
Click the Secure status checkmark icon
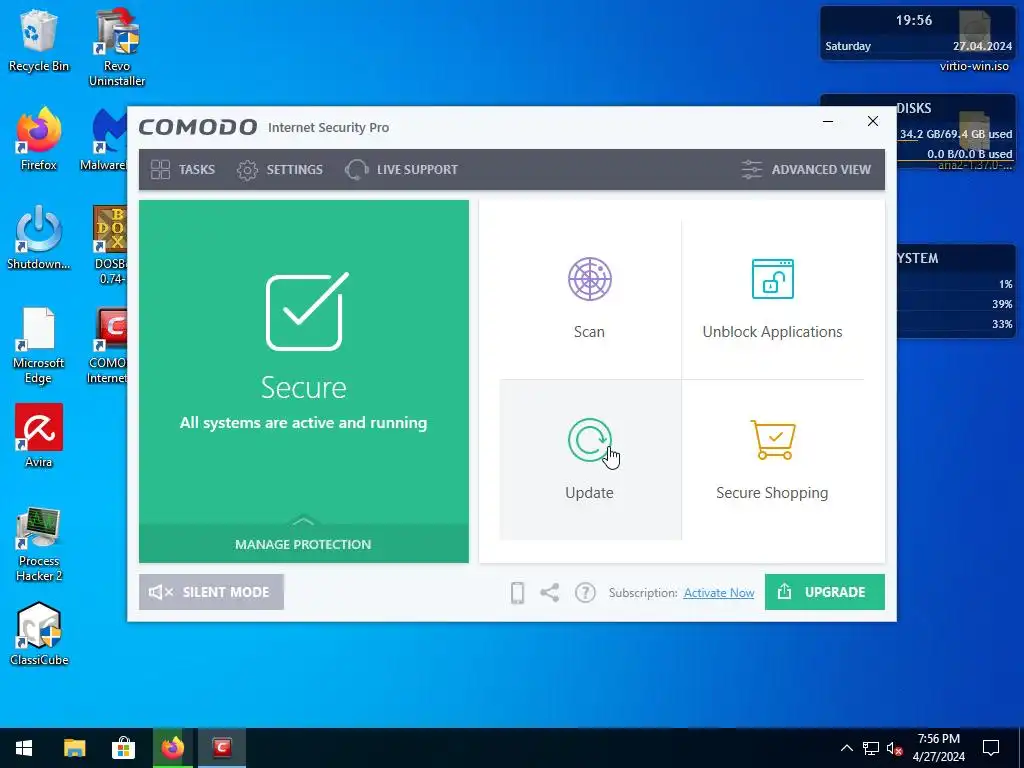tap(307, 312)
